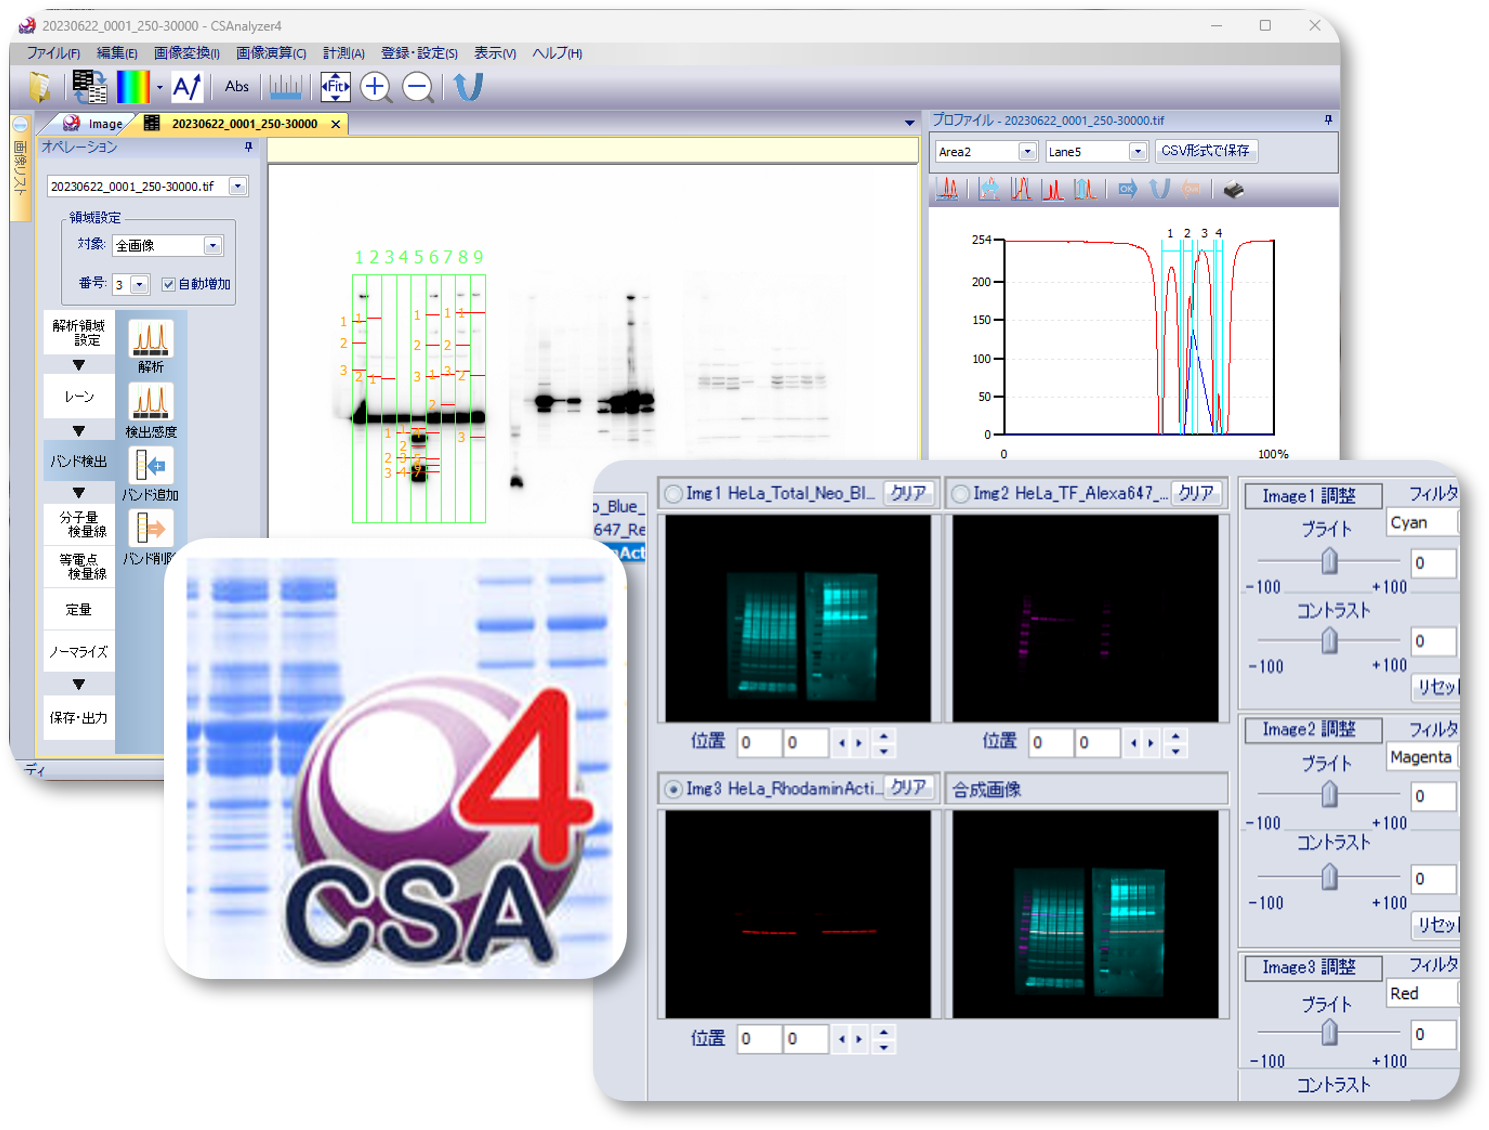Open the ファイル(F) menu

tap(53, 53)
